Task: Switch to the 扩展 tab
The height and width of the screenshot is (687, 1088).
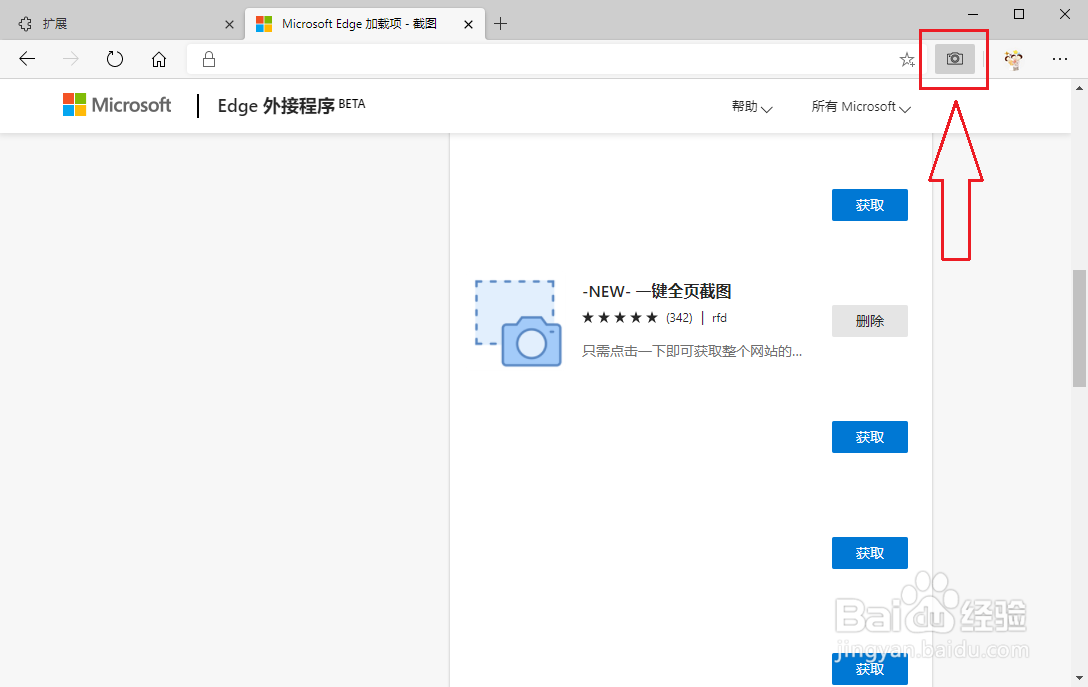Action: click(x=121, y=24)
